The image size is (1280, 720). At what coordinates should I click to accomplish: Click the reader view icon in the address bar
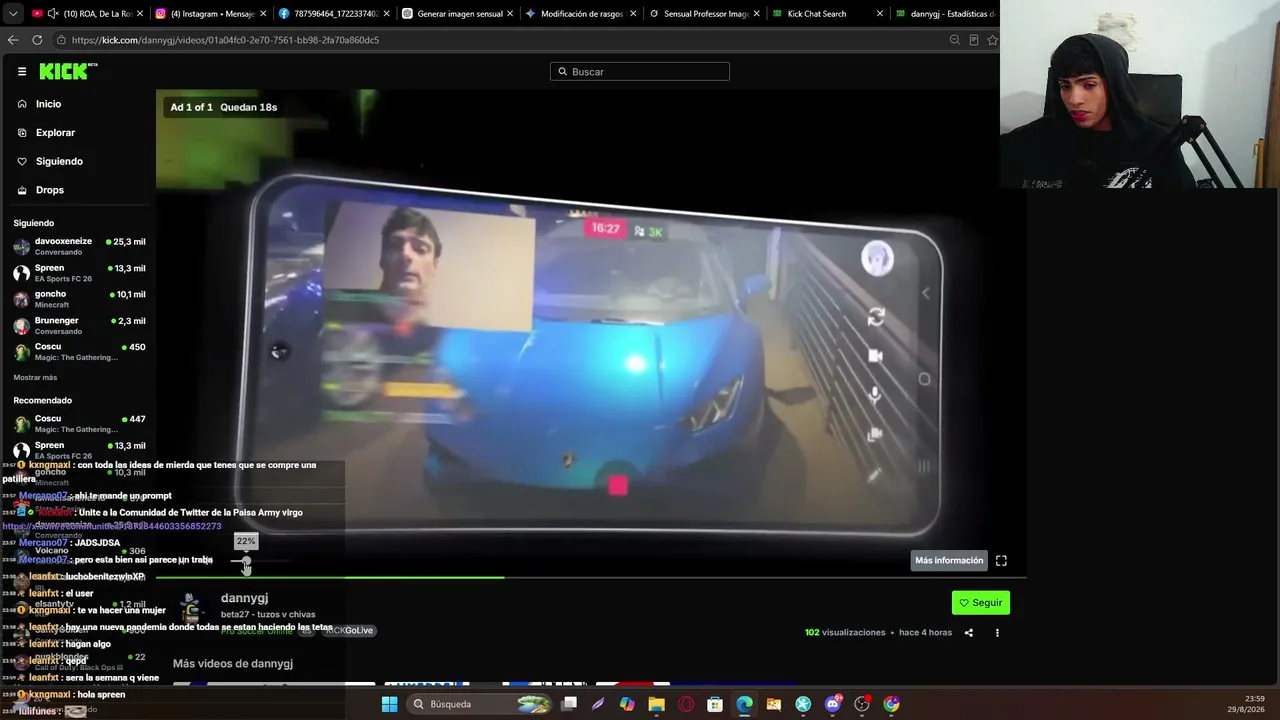(974, 40)
